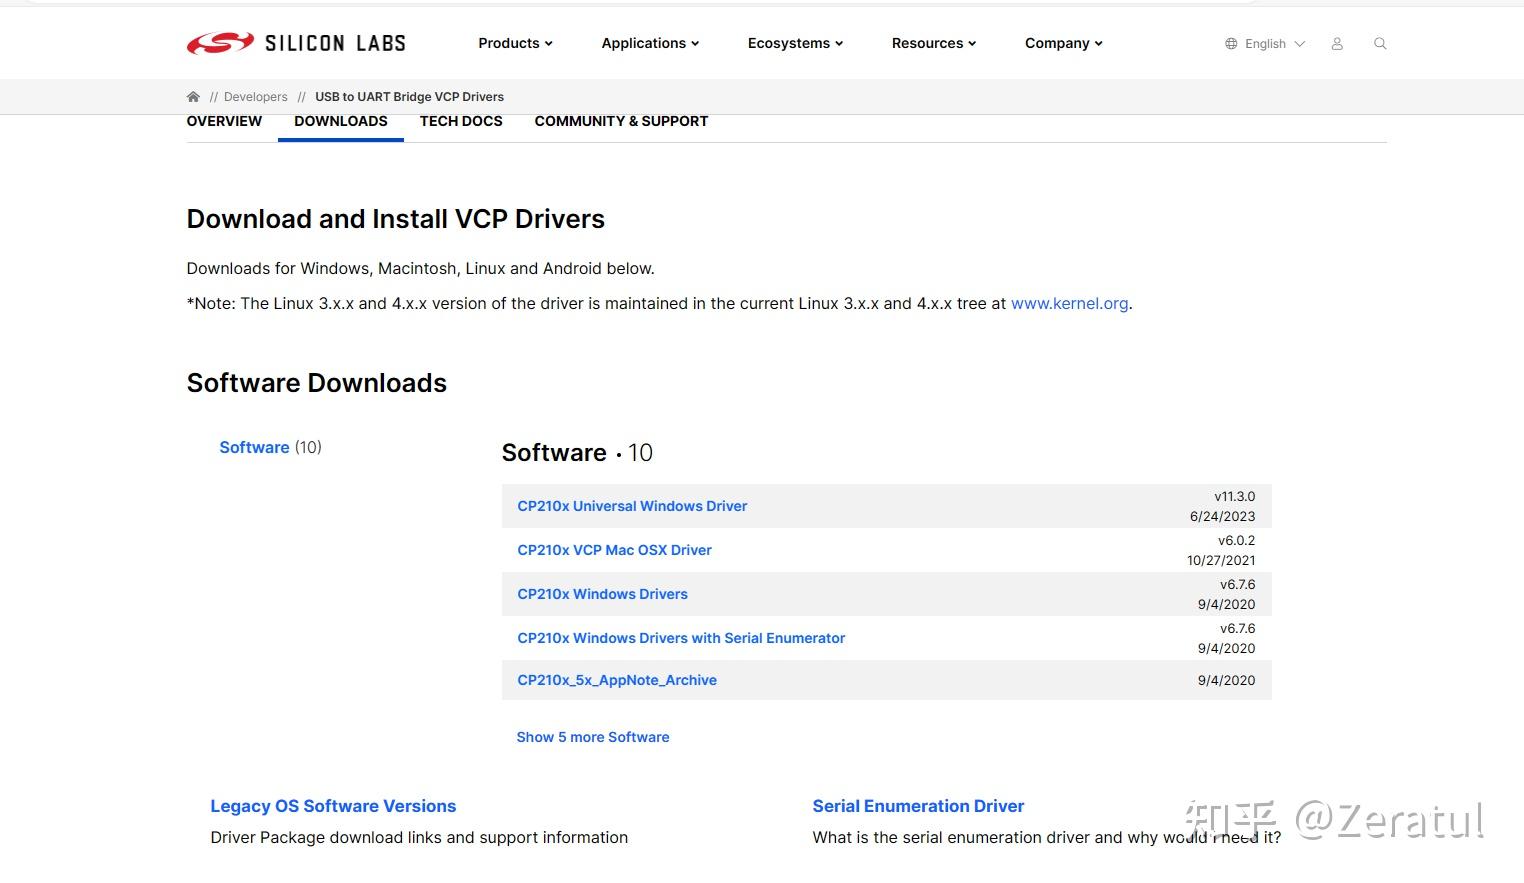The width and height of the screenshot is (1524, 883).
Task: Click the 10/27/2021 date text
Action: pyautogui.click(x=1221, y=560)
